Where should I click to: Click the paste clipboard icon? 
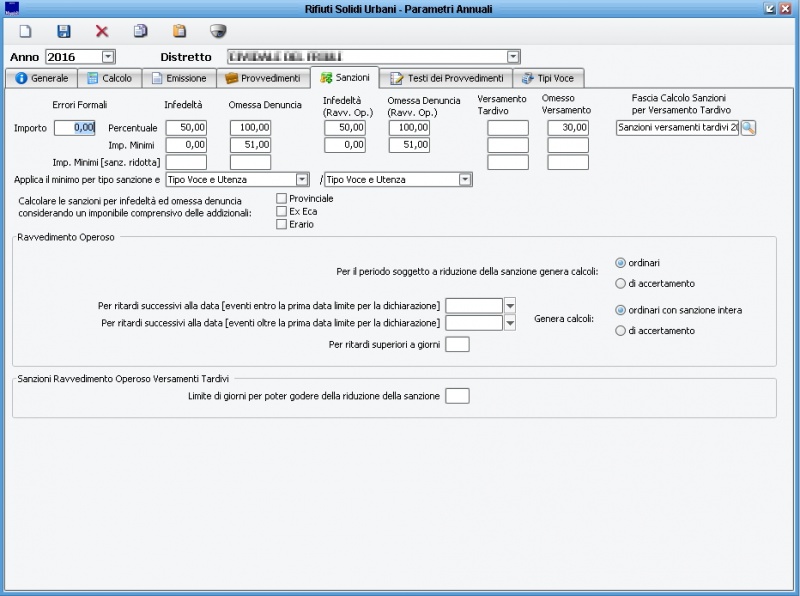click(180, 31)
